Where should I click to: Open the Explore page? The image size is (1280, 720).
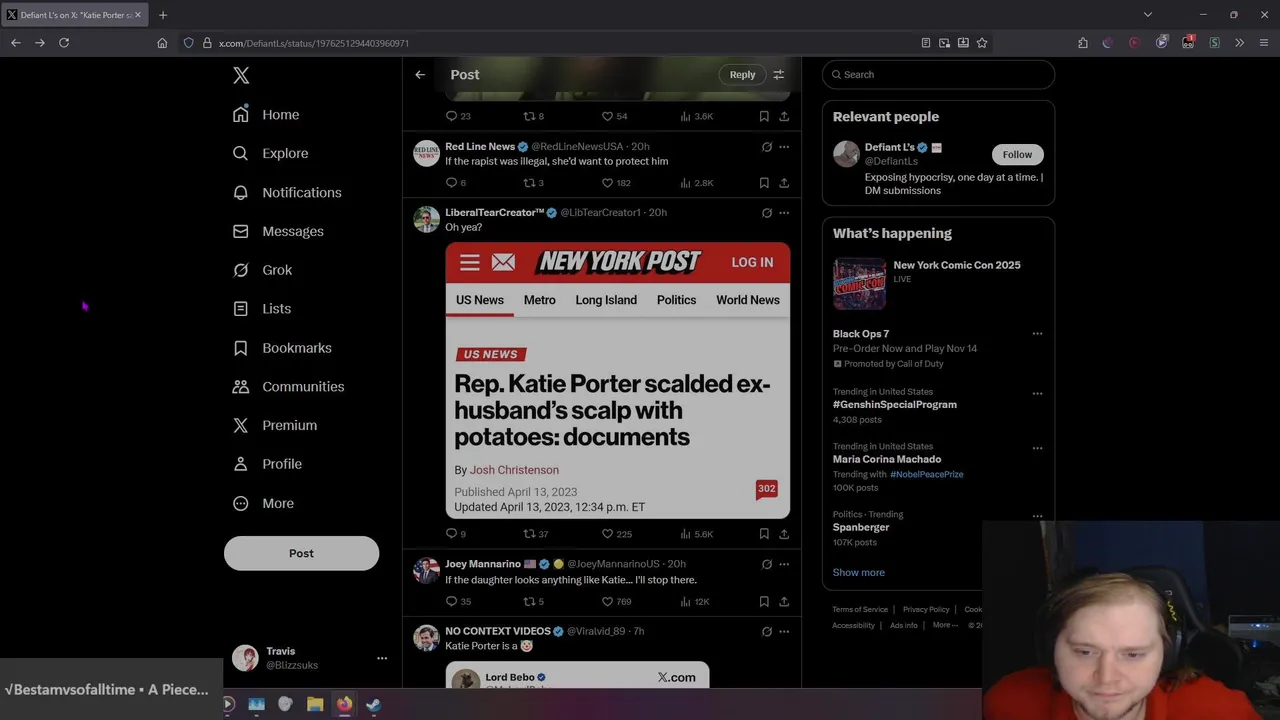pos(270,153)
